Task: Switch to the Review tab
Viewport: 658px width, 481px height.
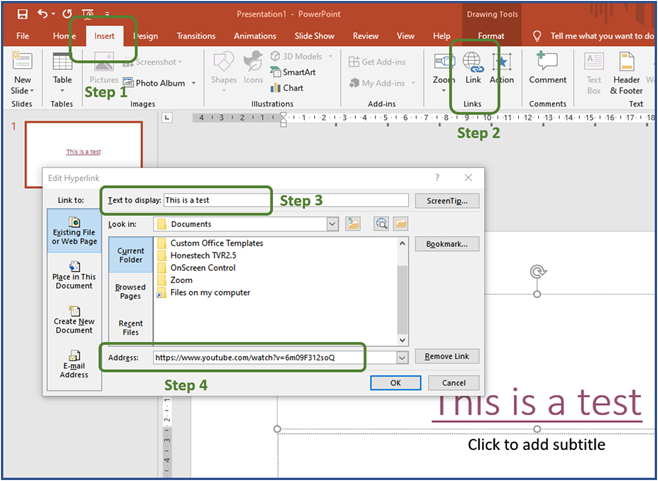Action: pyautogui.click(x=366, y=36)
